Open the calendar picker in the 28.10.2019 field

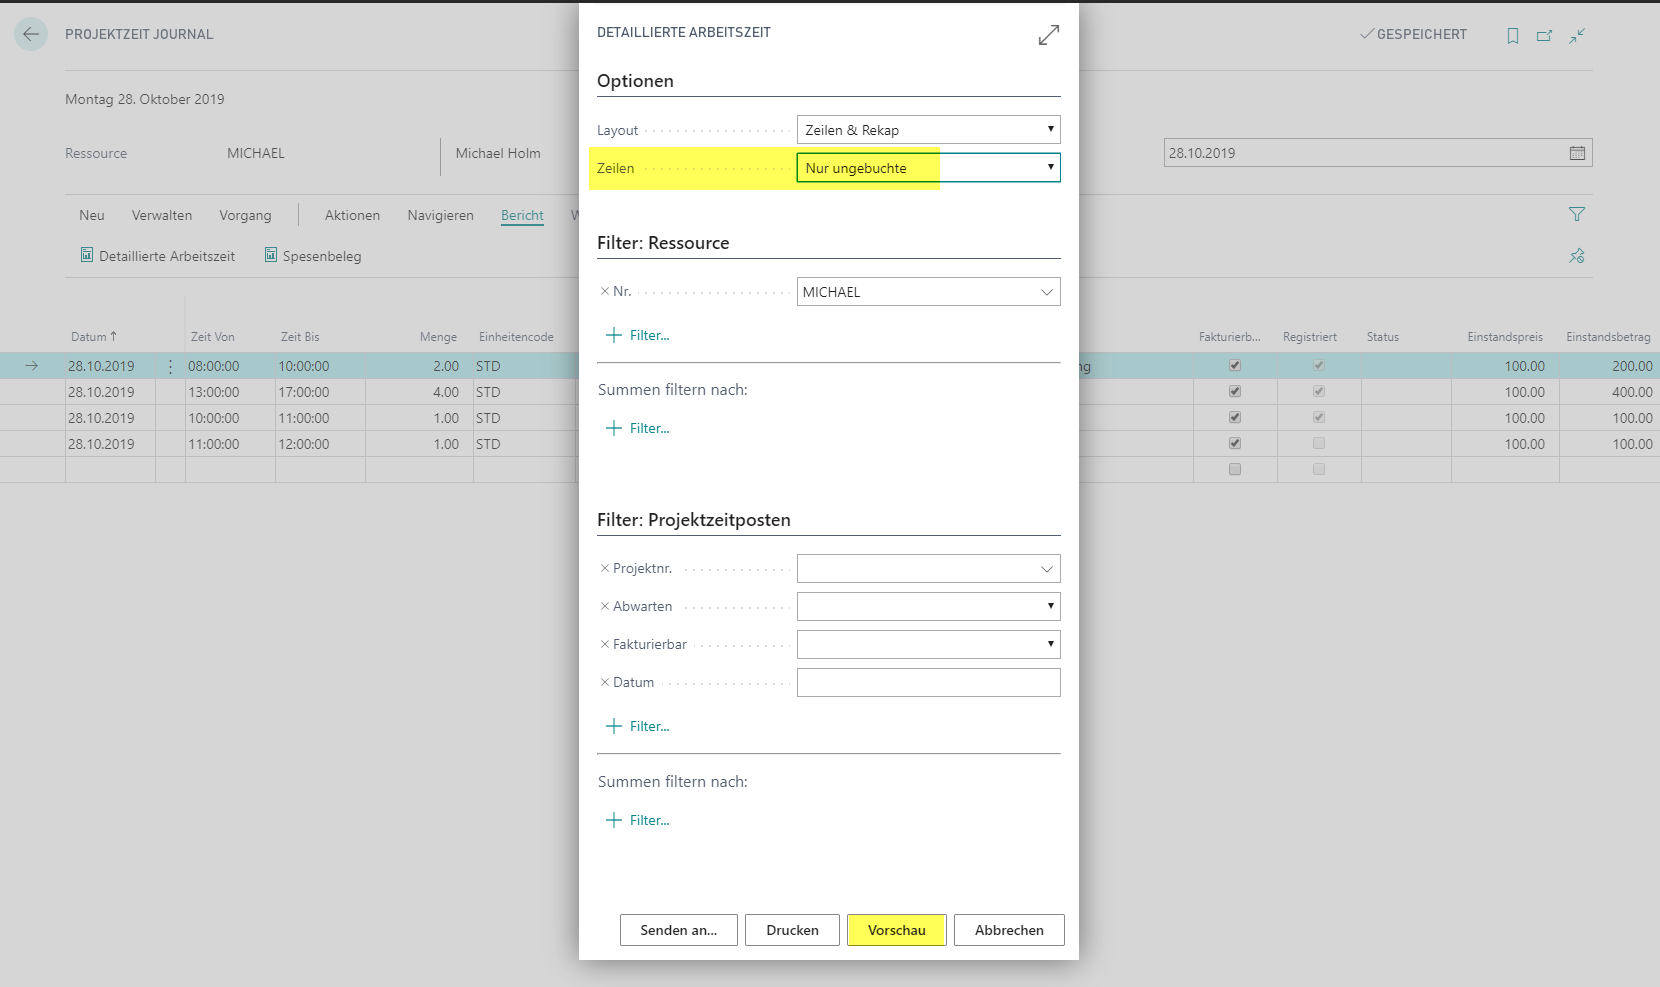1577,153
